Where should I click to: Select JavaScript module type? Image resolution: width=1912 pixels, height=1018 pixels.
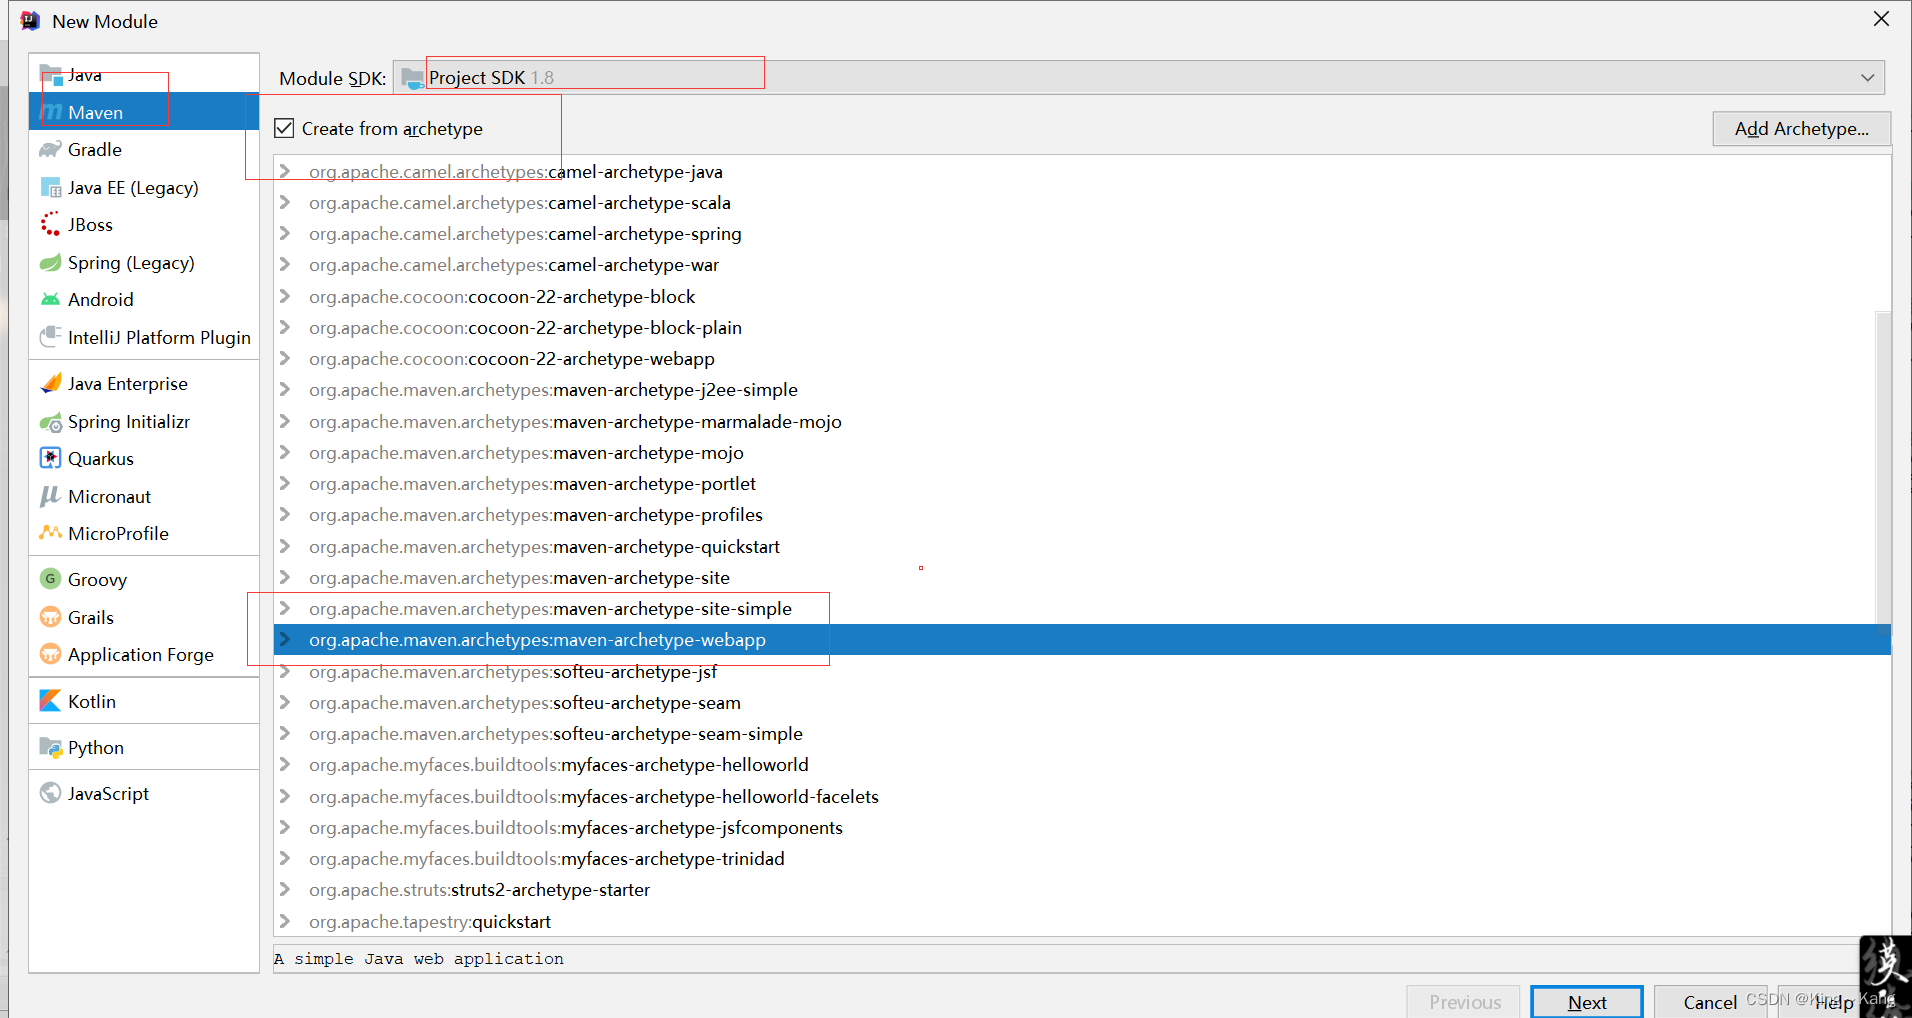pyautogui.click(x=144, y=793)
